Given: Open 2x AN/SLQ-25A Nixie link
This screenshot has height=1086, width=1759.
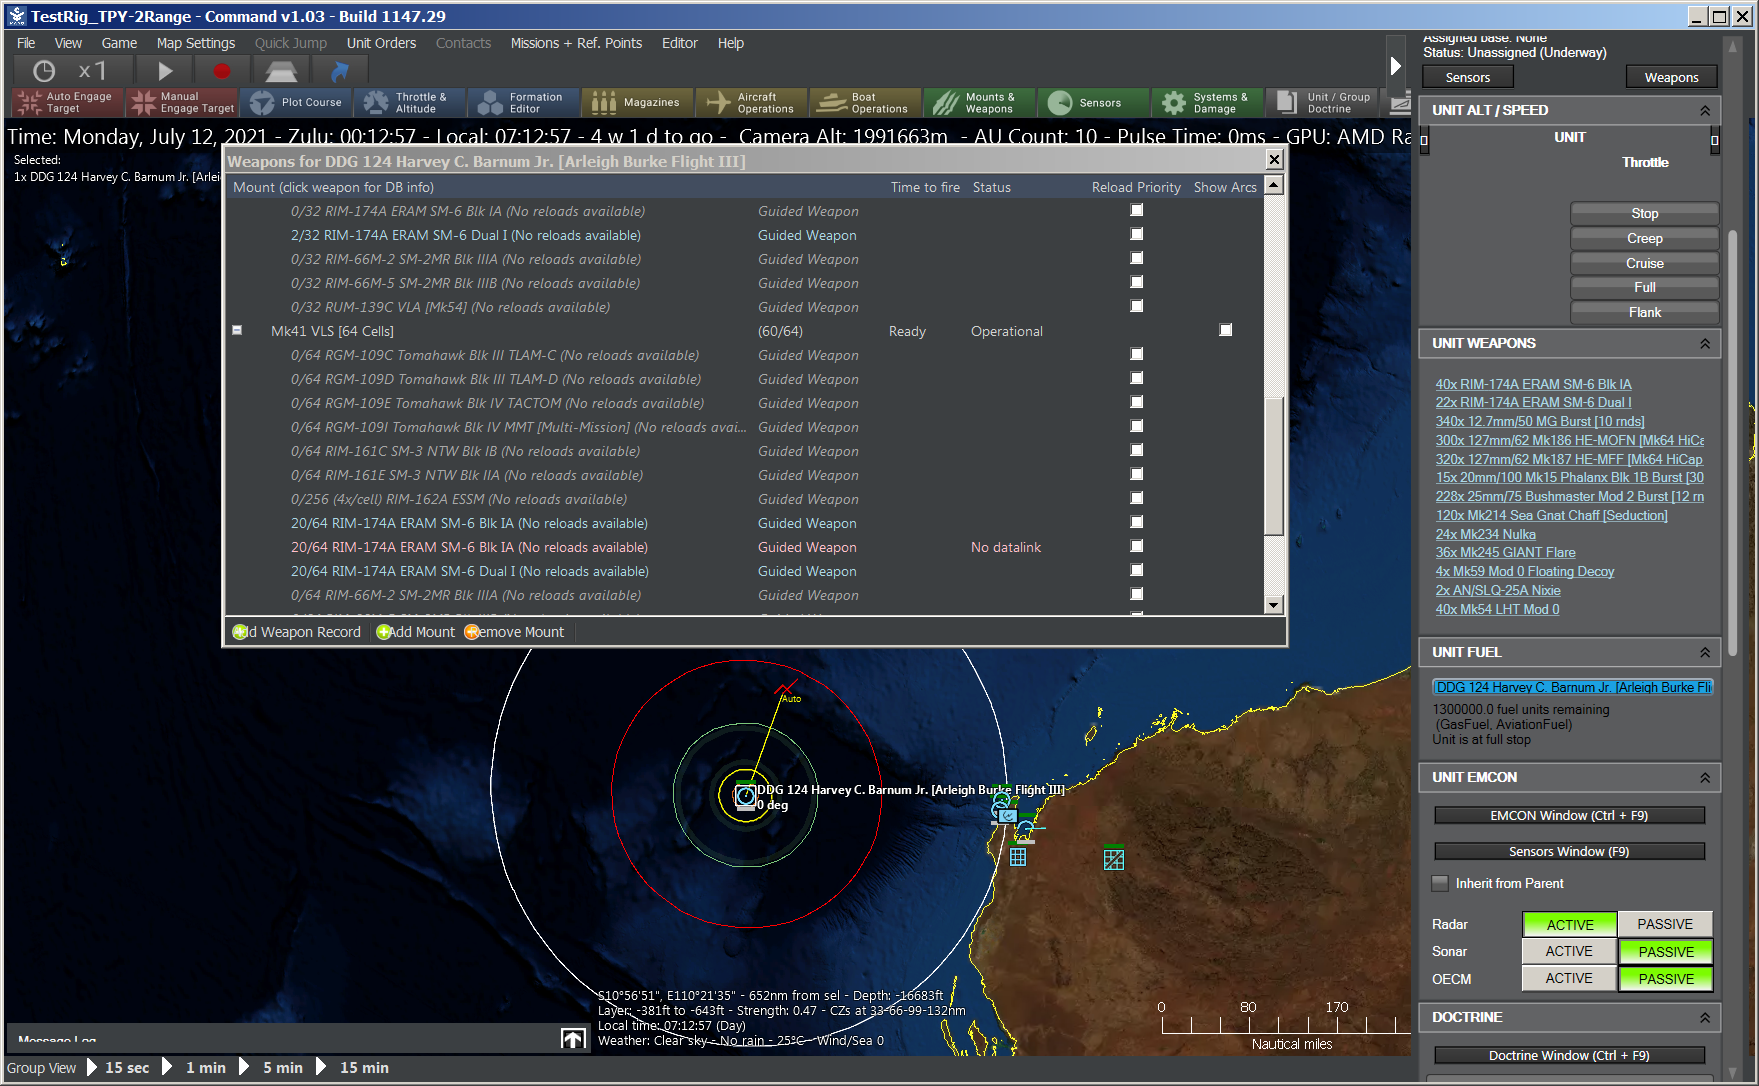Looking at the screenshot, I should click(1497, 590).
